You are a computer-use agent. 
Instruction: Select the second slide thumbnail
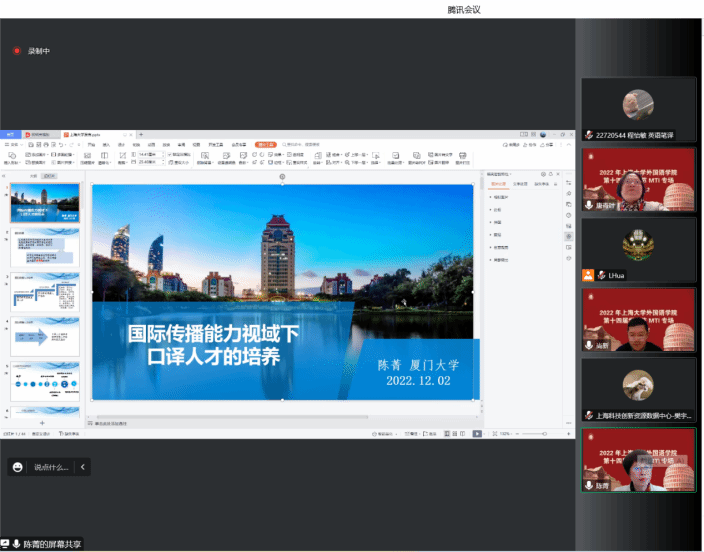pyautogui.click(x=42, y=247)
